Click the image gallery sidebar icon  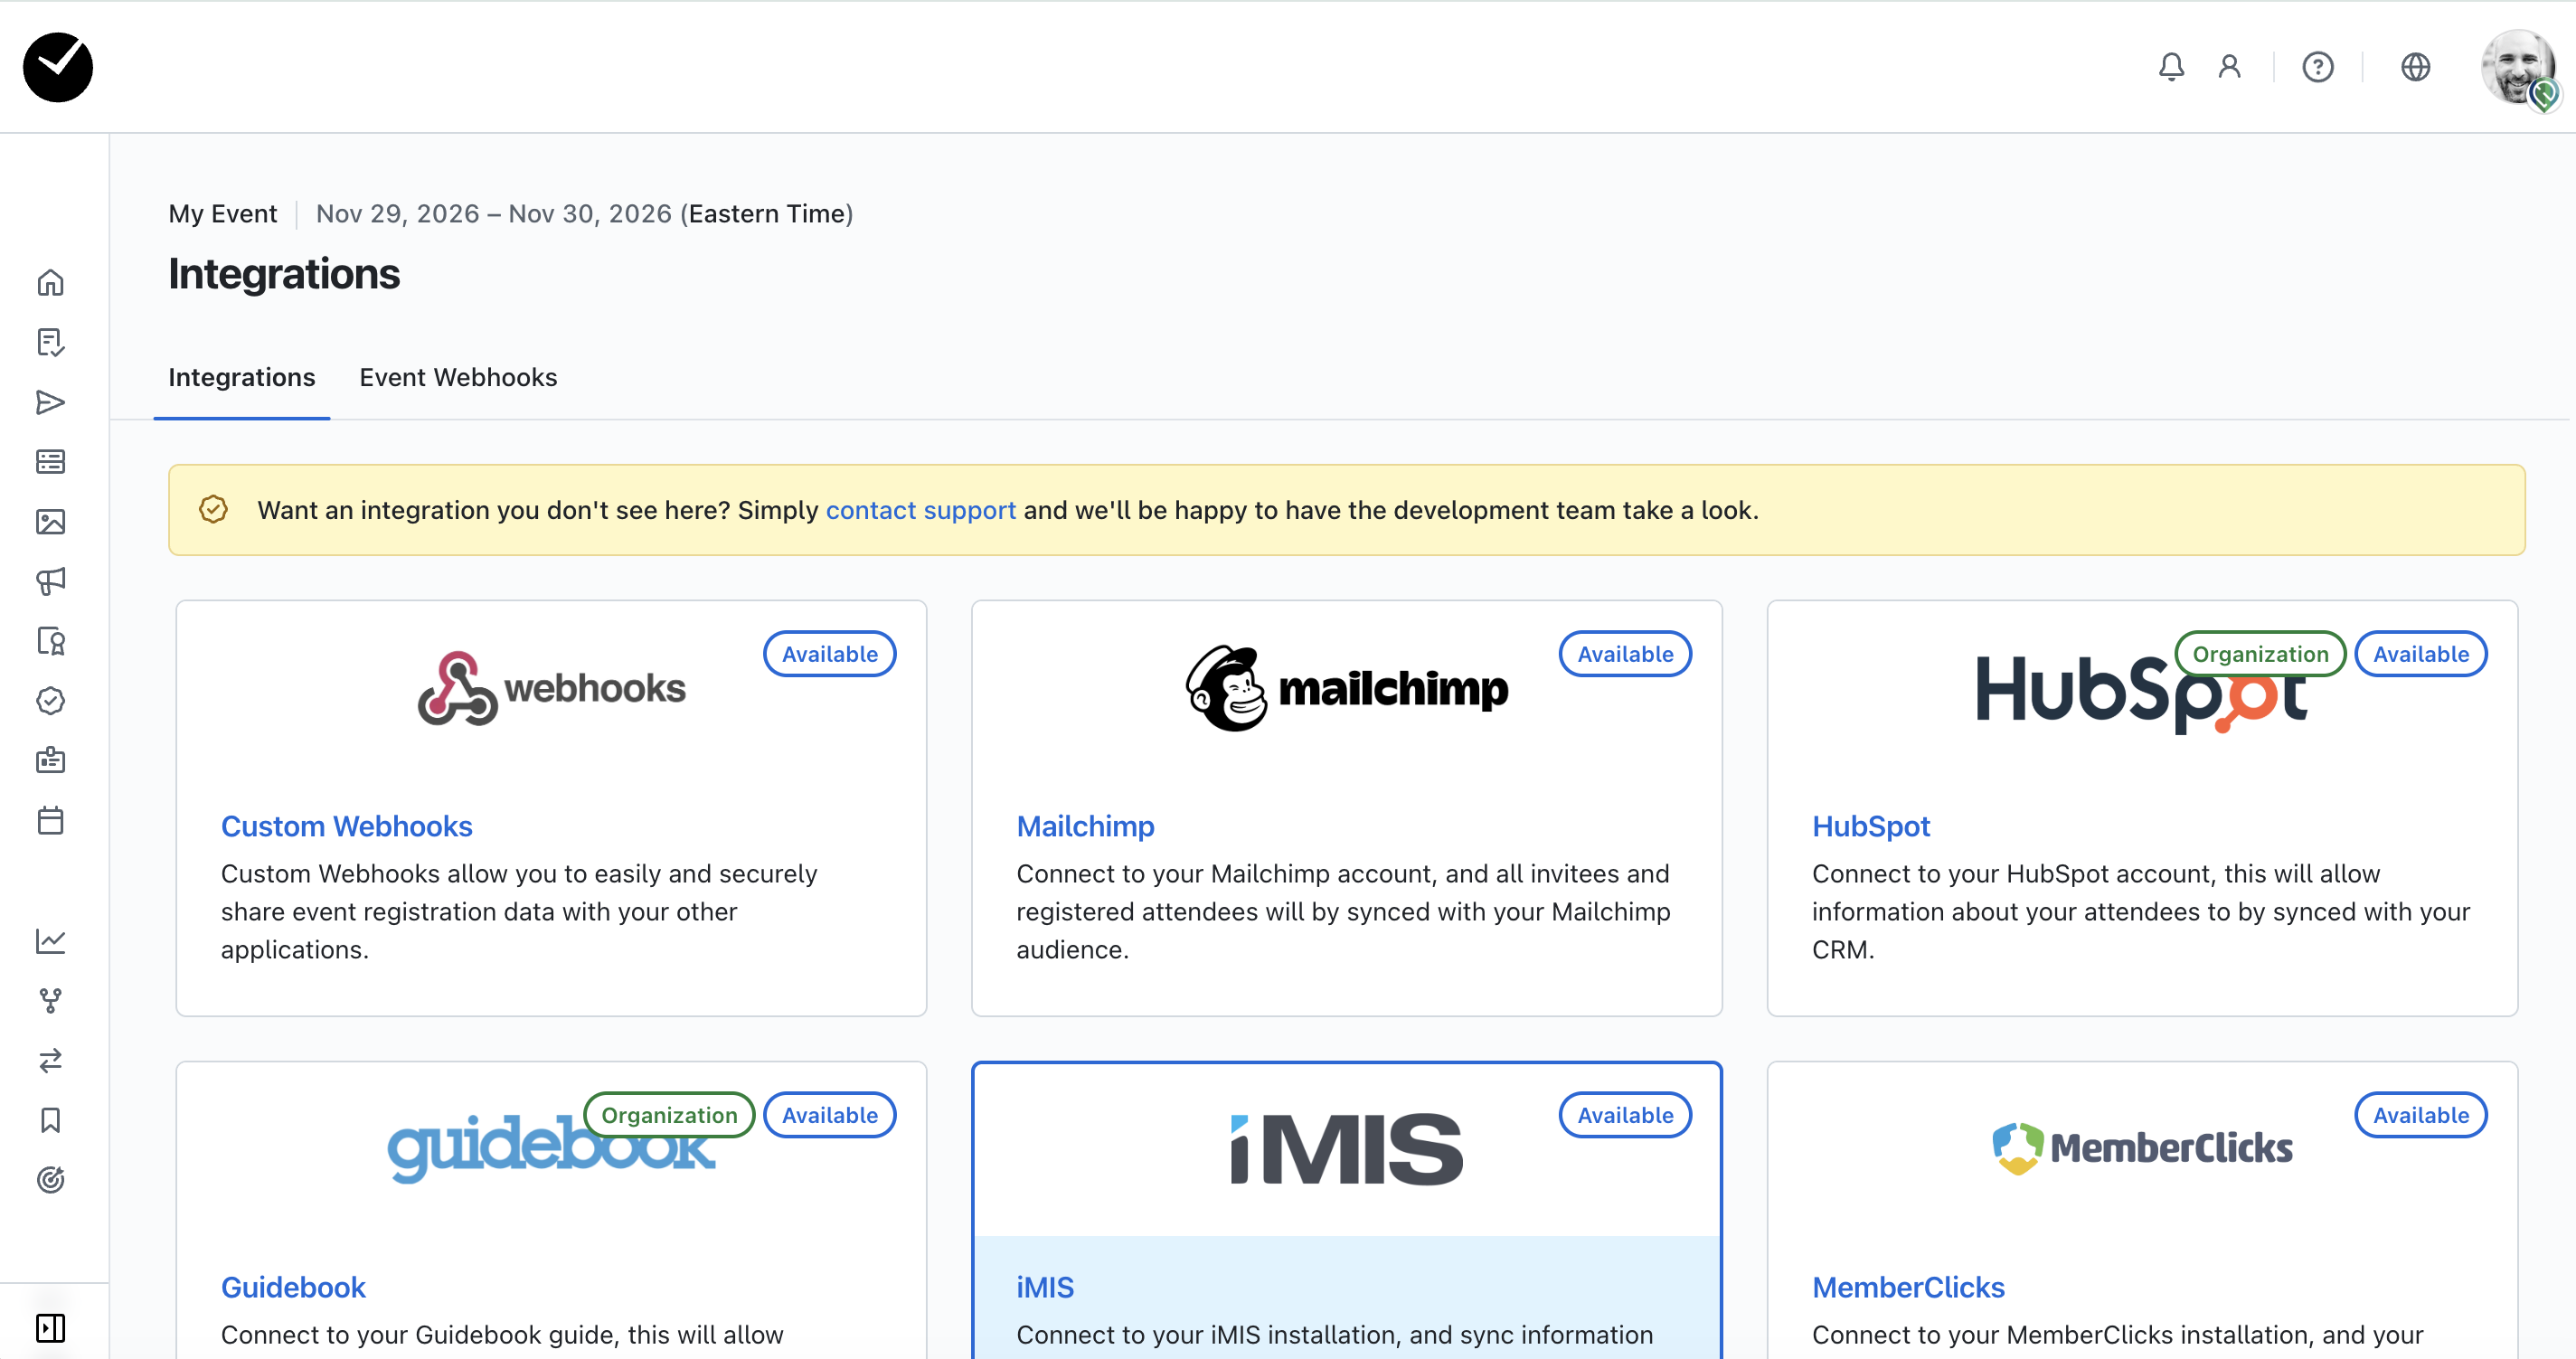[x=51, y=522]
